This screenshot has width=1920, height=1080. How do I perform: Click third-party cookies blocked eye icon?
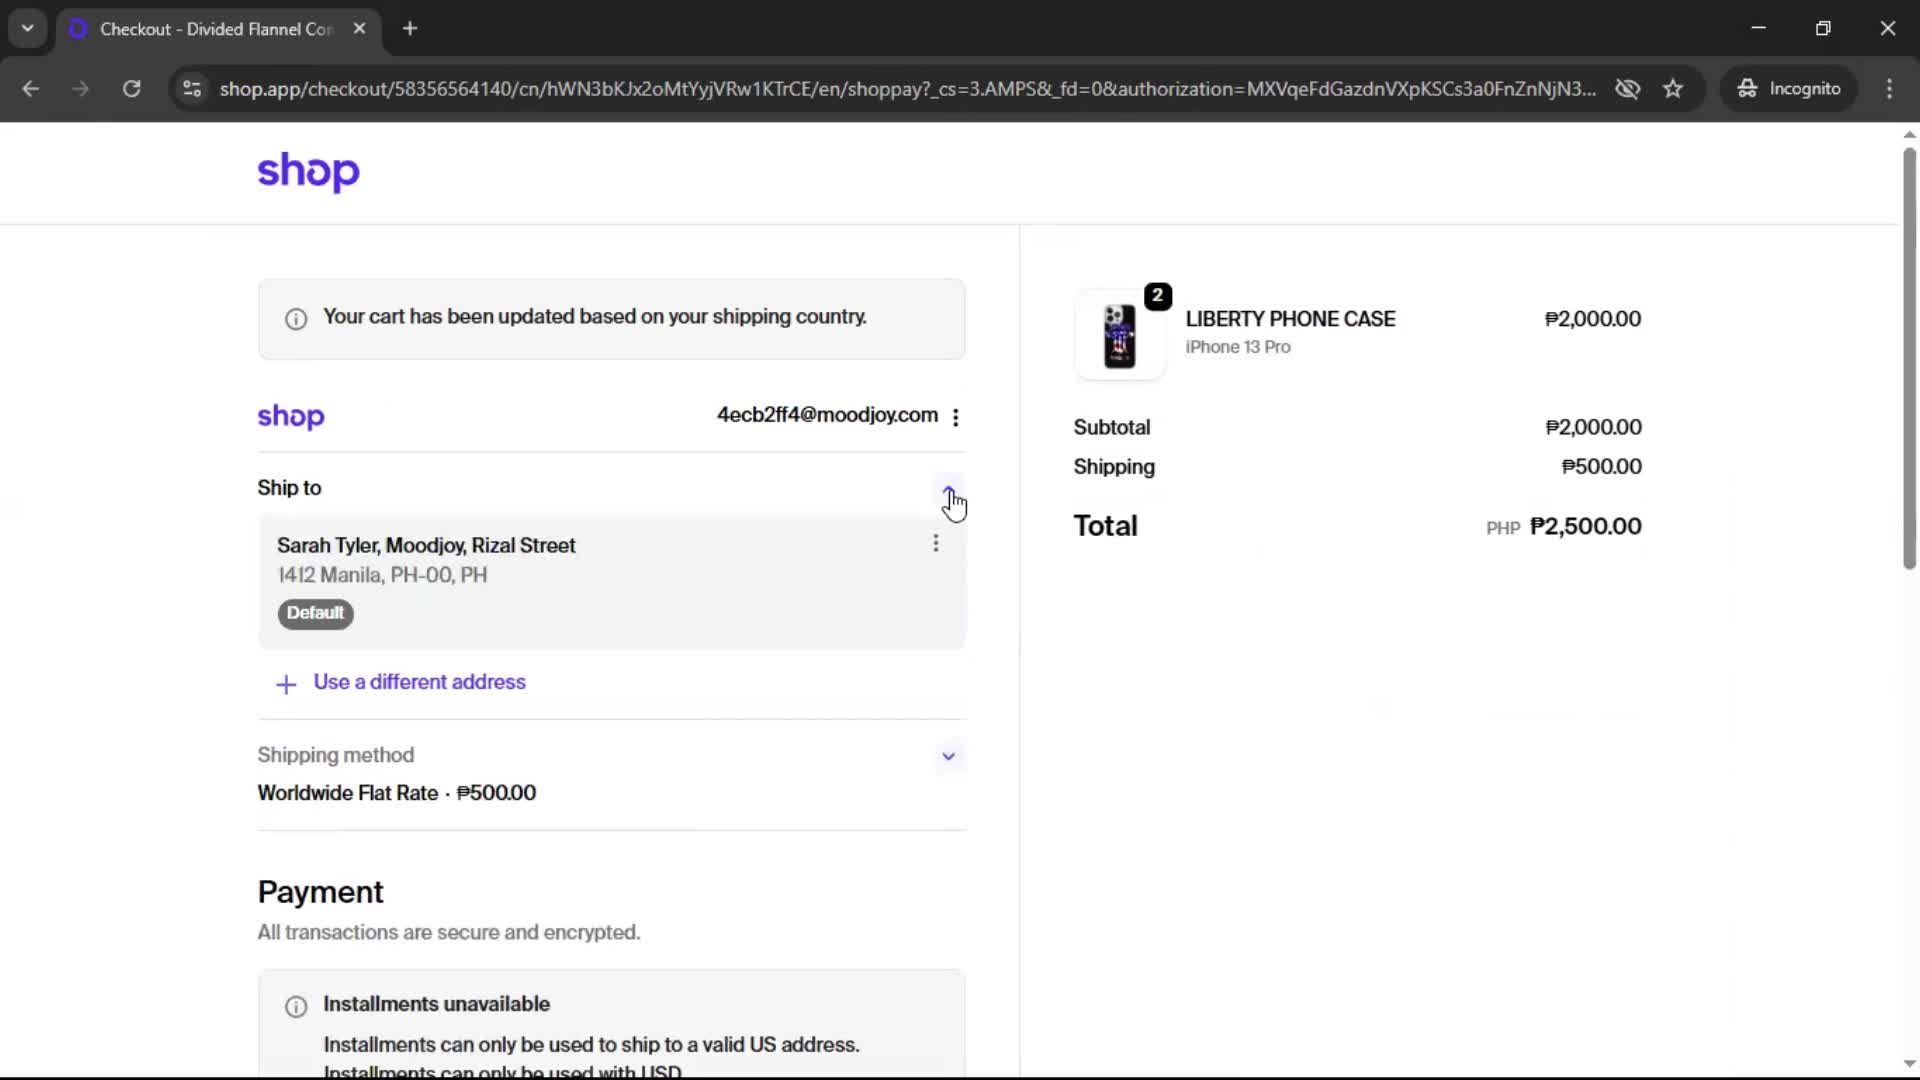[1628, 89]
